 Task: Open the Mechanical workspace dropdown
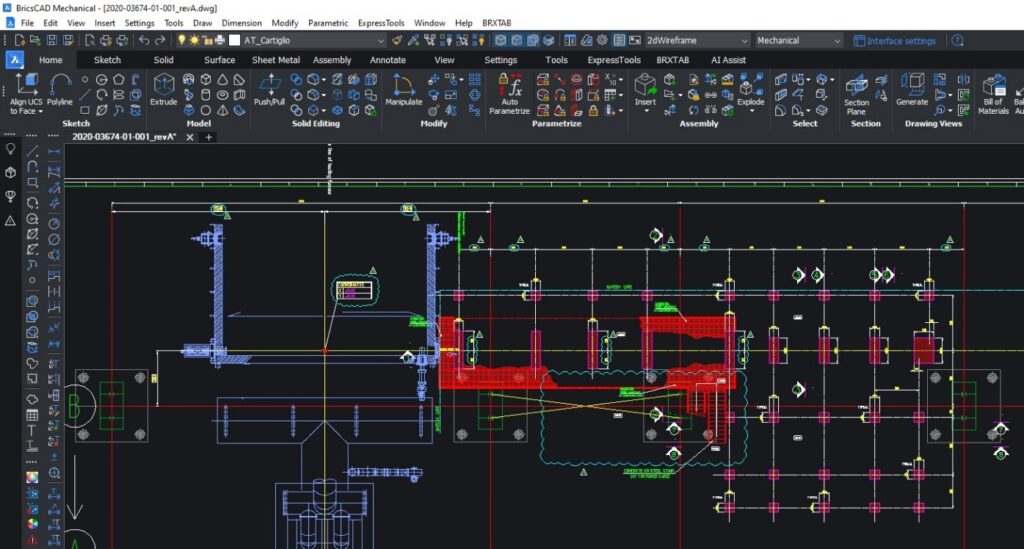(x=836, y=41)
